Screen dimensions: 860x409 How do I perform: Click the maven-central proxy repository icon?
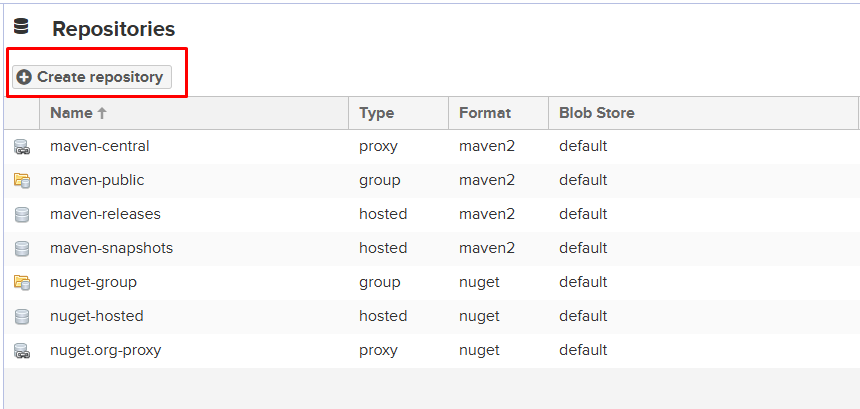pos(21,147)
